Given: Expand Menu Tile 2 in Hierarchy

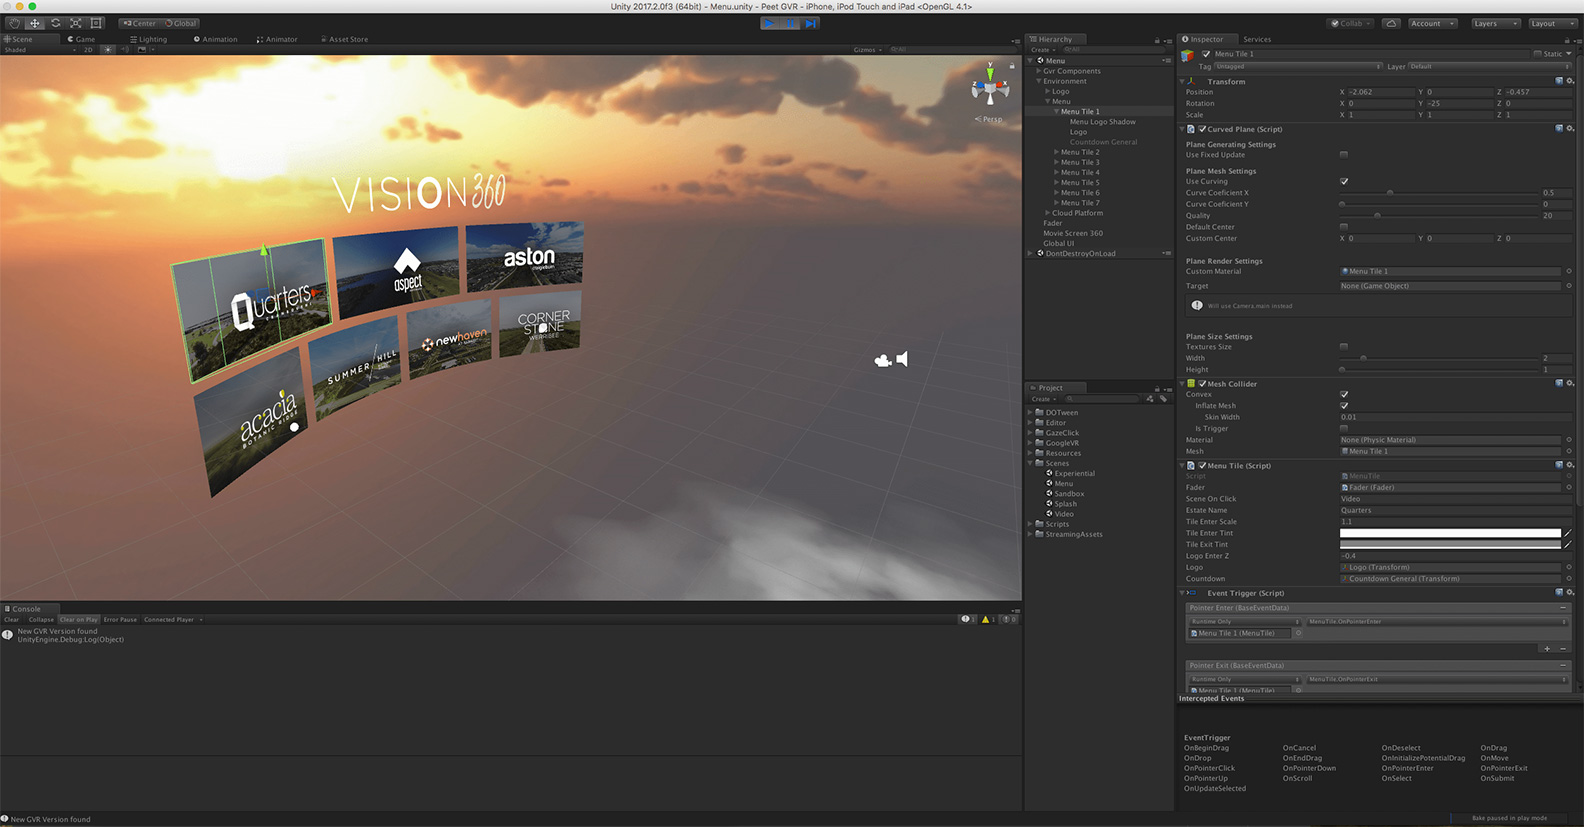Looking at the screenshot, I should [1056, 152].
